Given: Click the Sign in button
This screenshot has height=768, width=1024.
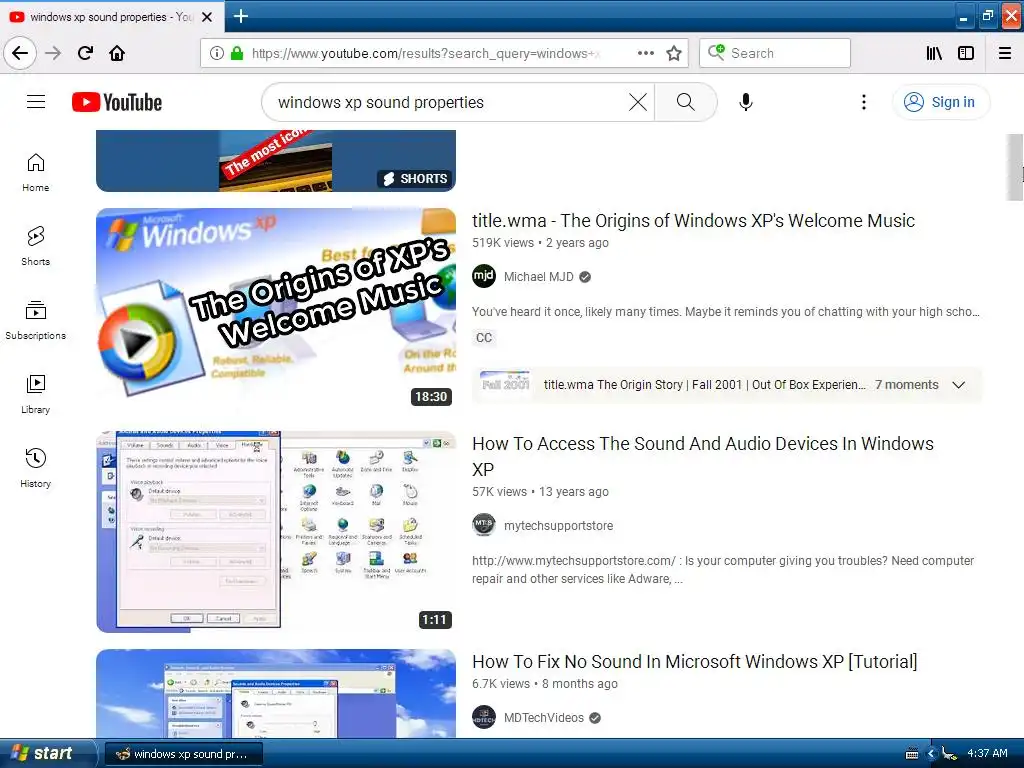Looking at the screenshot, I should coord(940,102).
